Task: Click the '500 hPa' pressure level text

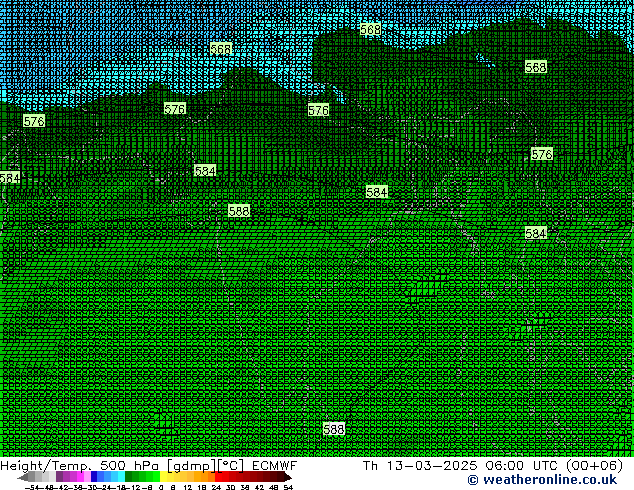Action: [x=129, y=466]
